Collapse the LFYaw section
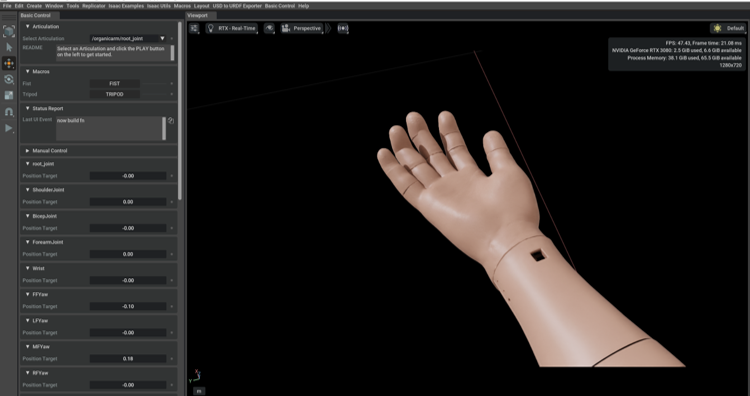 (28, 320)
